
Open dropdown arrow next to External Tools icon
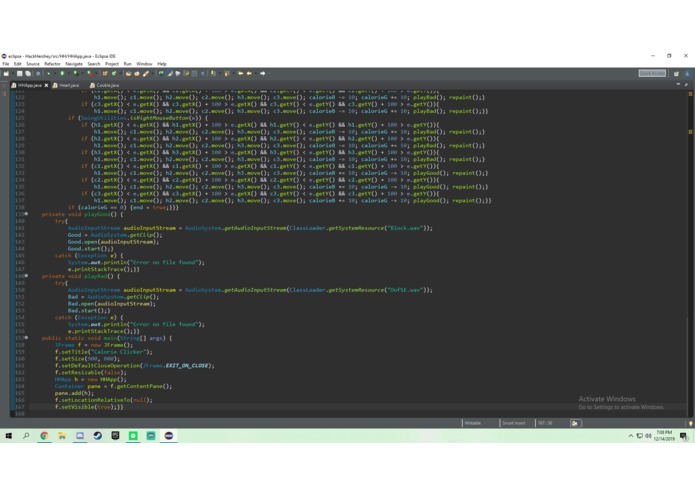click(x=96, y=74)
